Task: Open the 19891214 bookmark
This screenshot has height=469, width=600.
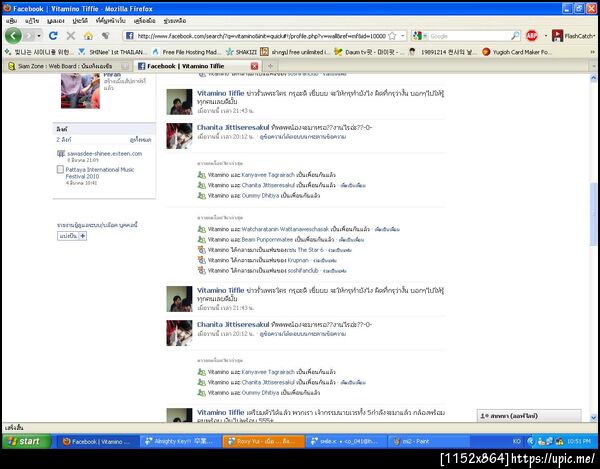Action: coord(442,52)
